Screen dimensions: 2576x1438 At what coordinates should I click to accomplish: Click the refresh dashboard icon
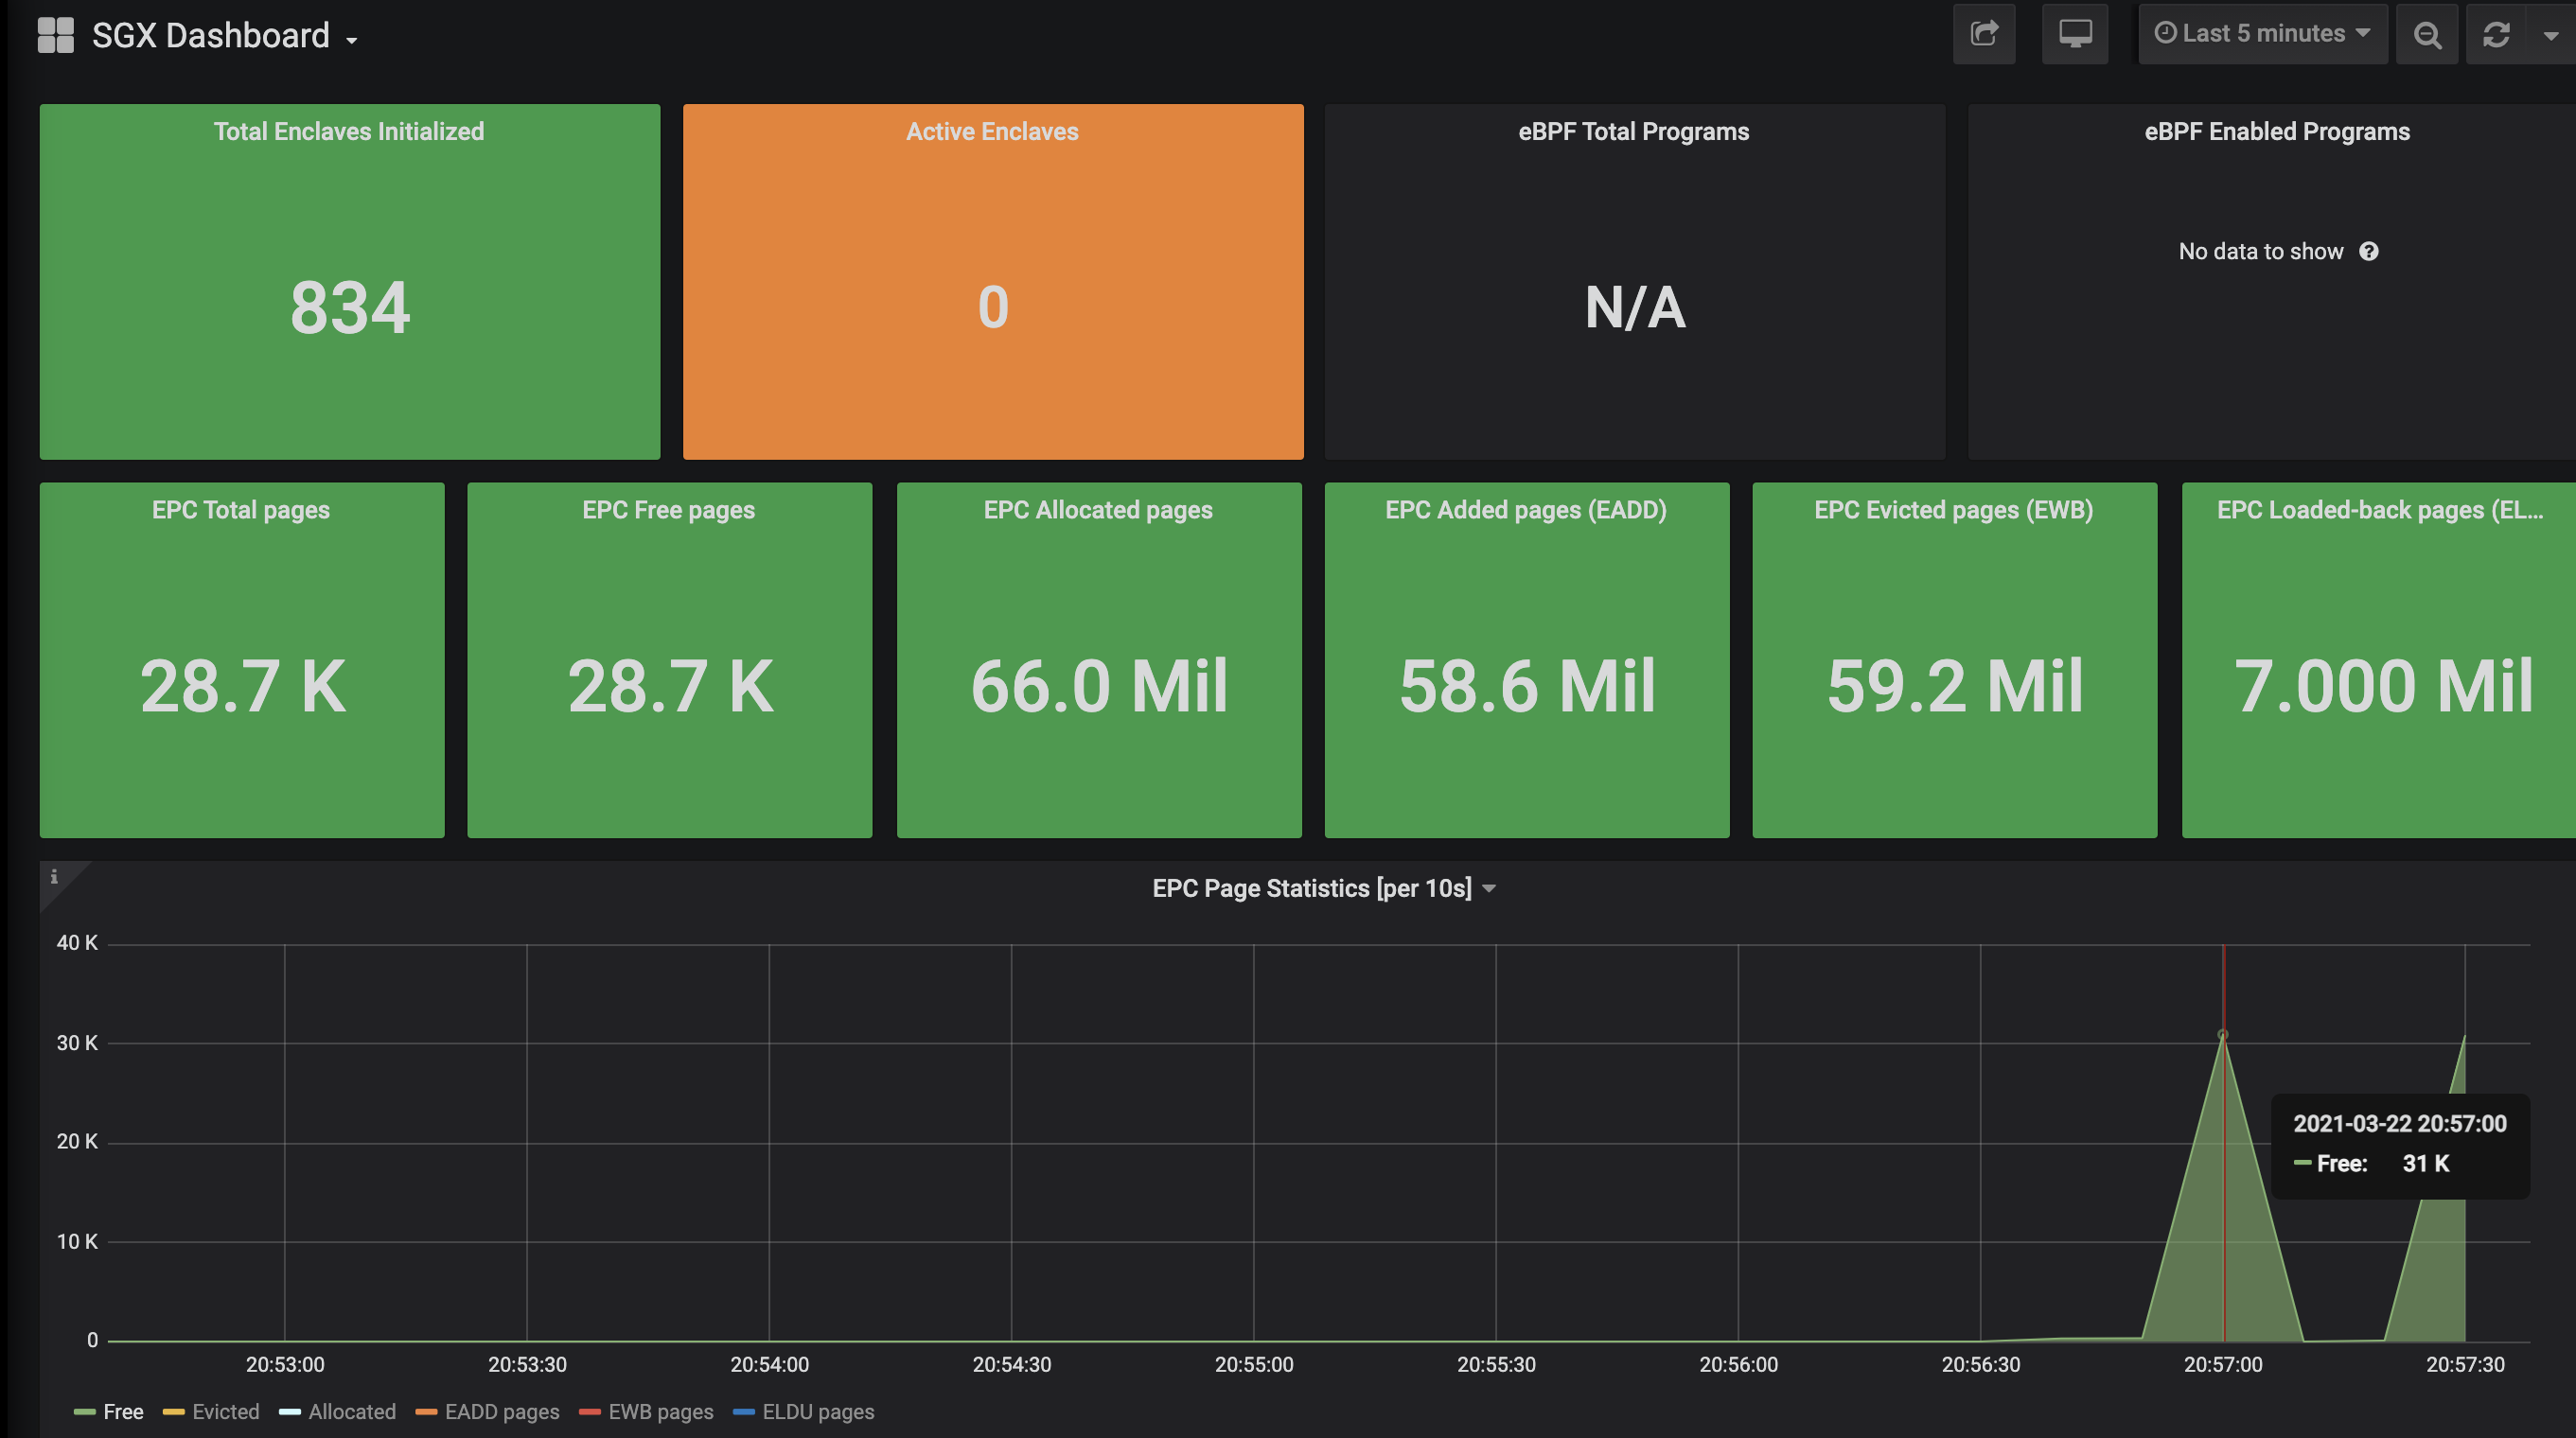(x=2496, y=35)
